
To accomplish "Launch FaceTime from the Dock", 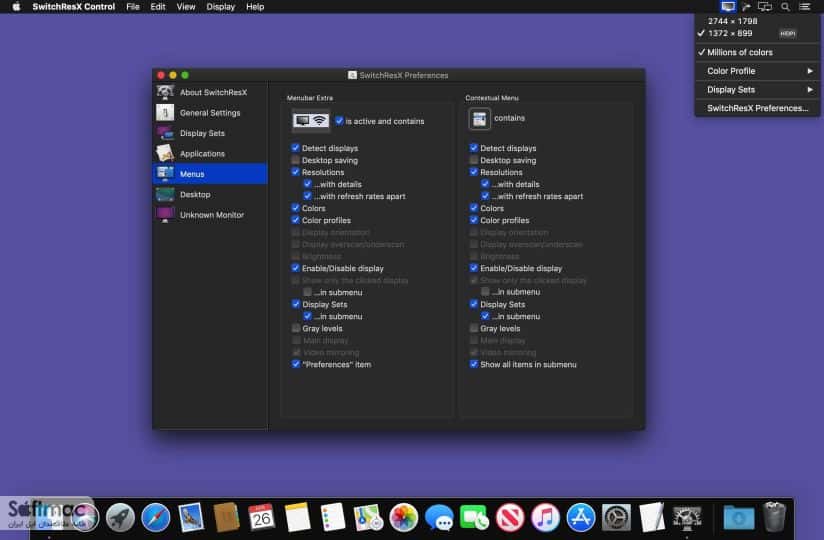I will click(x=474, y=517).
